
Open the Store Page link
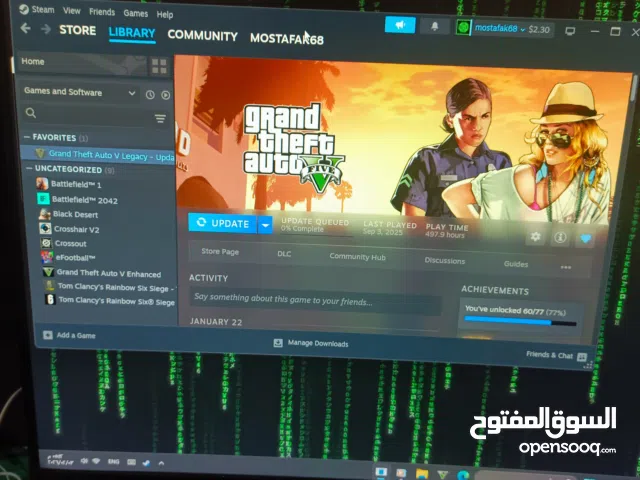point(220,251)
